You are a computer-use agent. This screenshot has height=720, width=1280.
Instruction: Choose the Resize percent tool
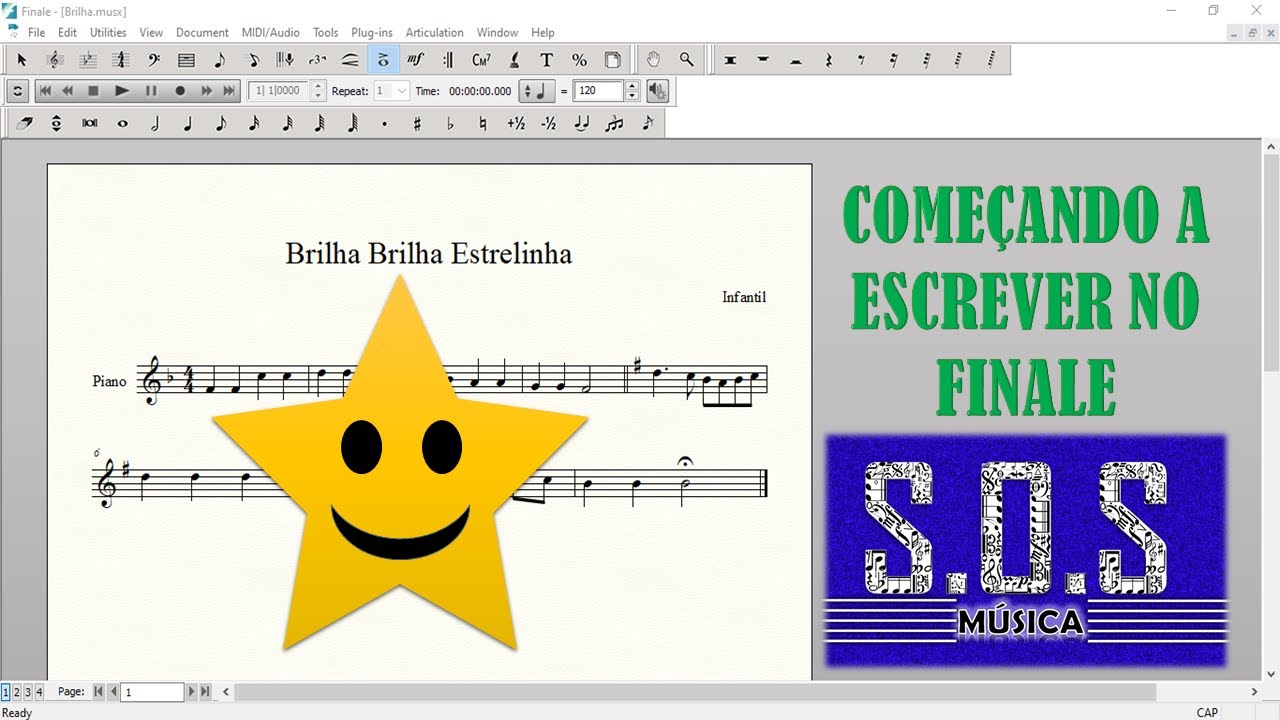click(579, 60)
